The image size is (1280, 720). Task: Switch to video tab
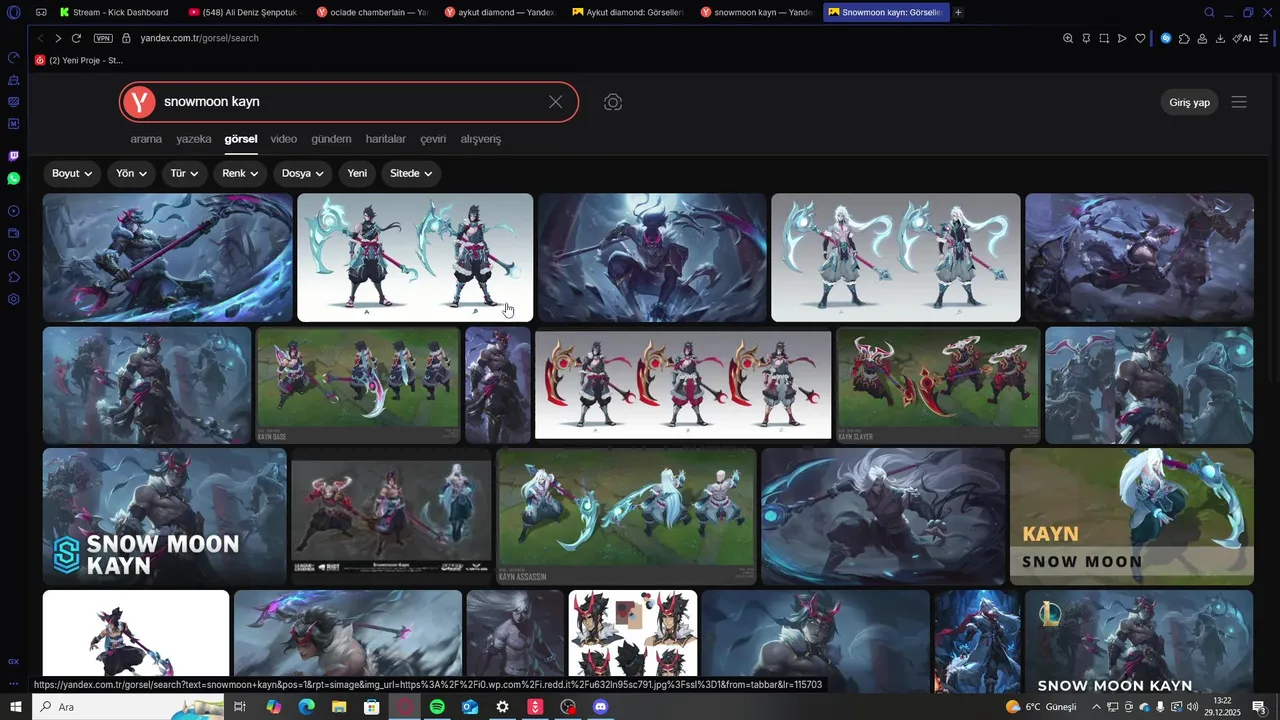pyautogui.click(x=284, y=139)
